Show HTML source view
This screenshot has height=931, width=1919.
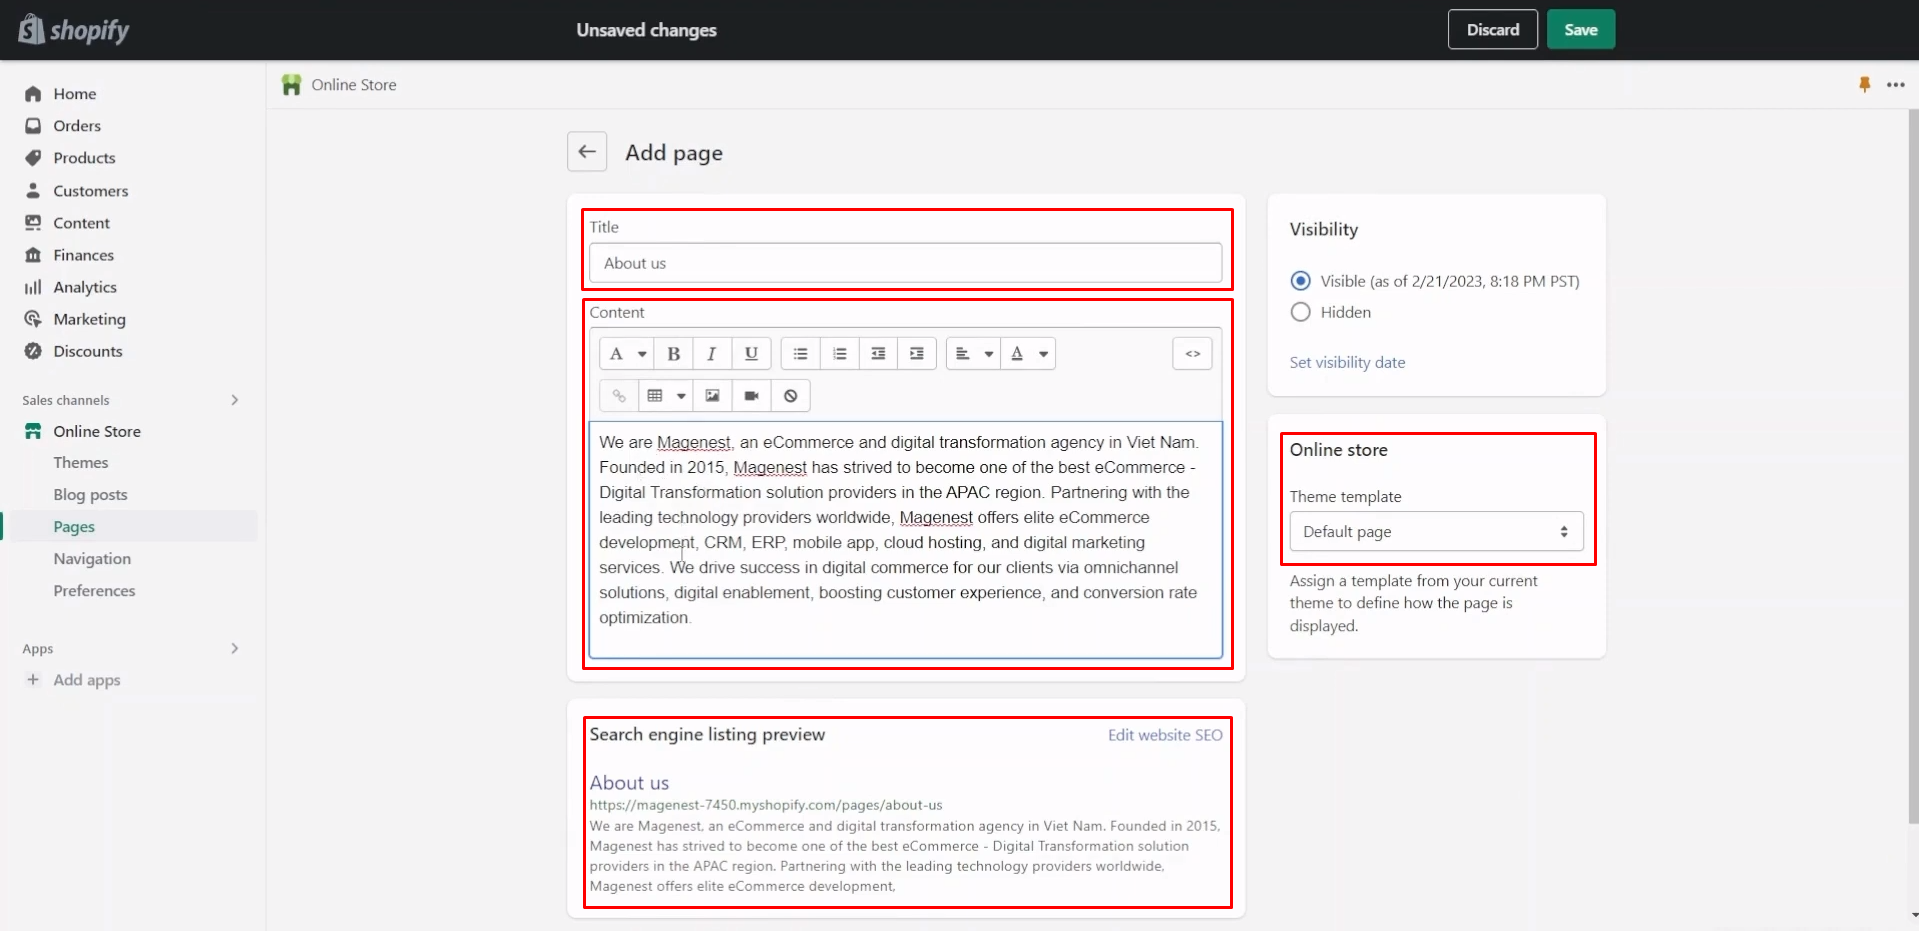pos(1192,353)
